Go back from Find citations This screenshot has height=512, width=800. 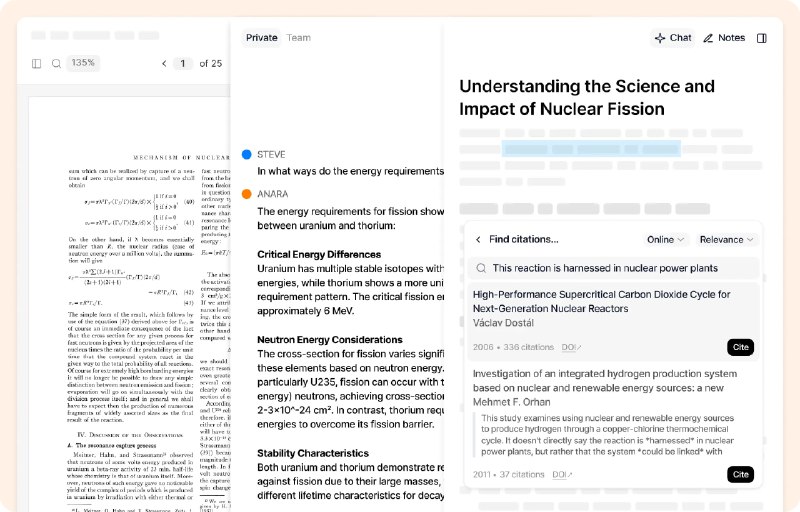[x=478, y=240]
